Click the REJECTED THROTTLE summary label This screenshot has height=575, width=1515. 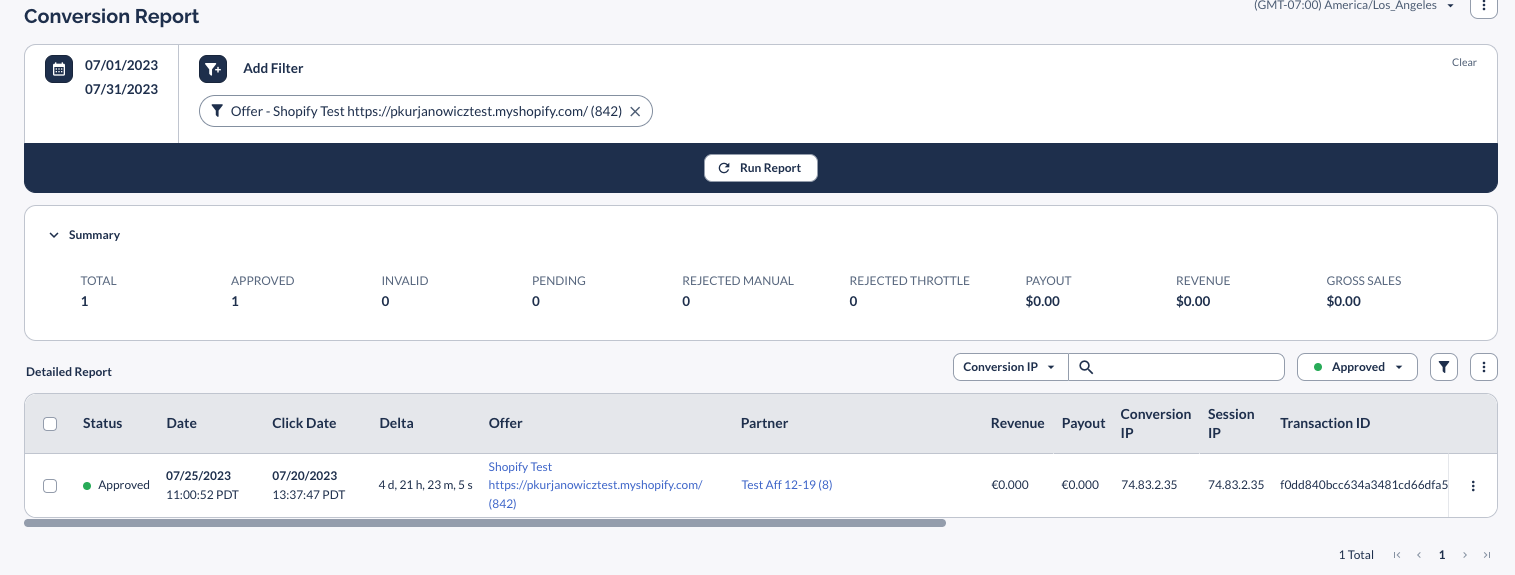click(x=910, y=281)
